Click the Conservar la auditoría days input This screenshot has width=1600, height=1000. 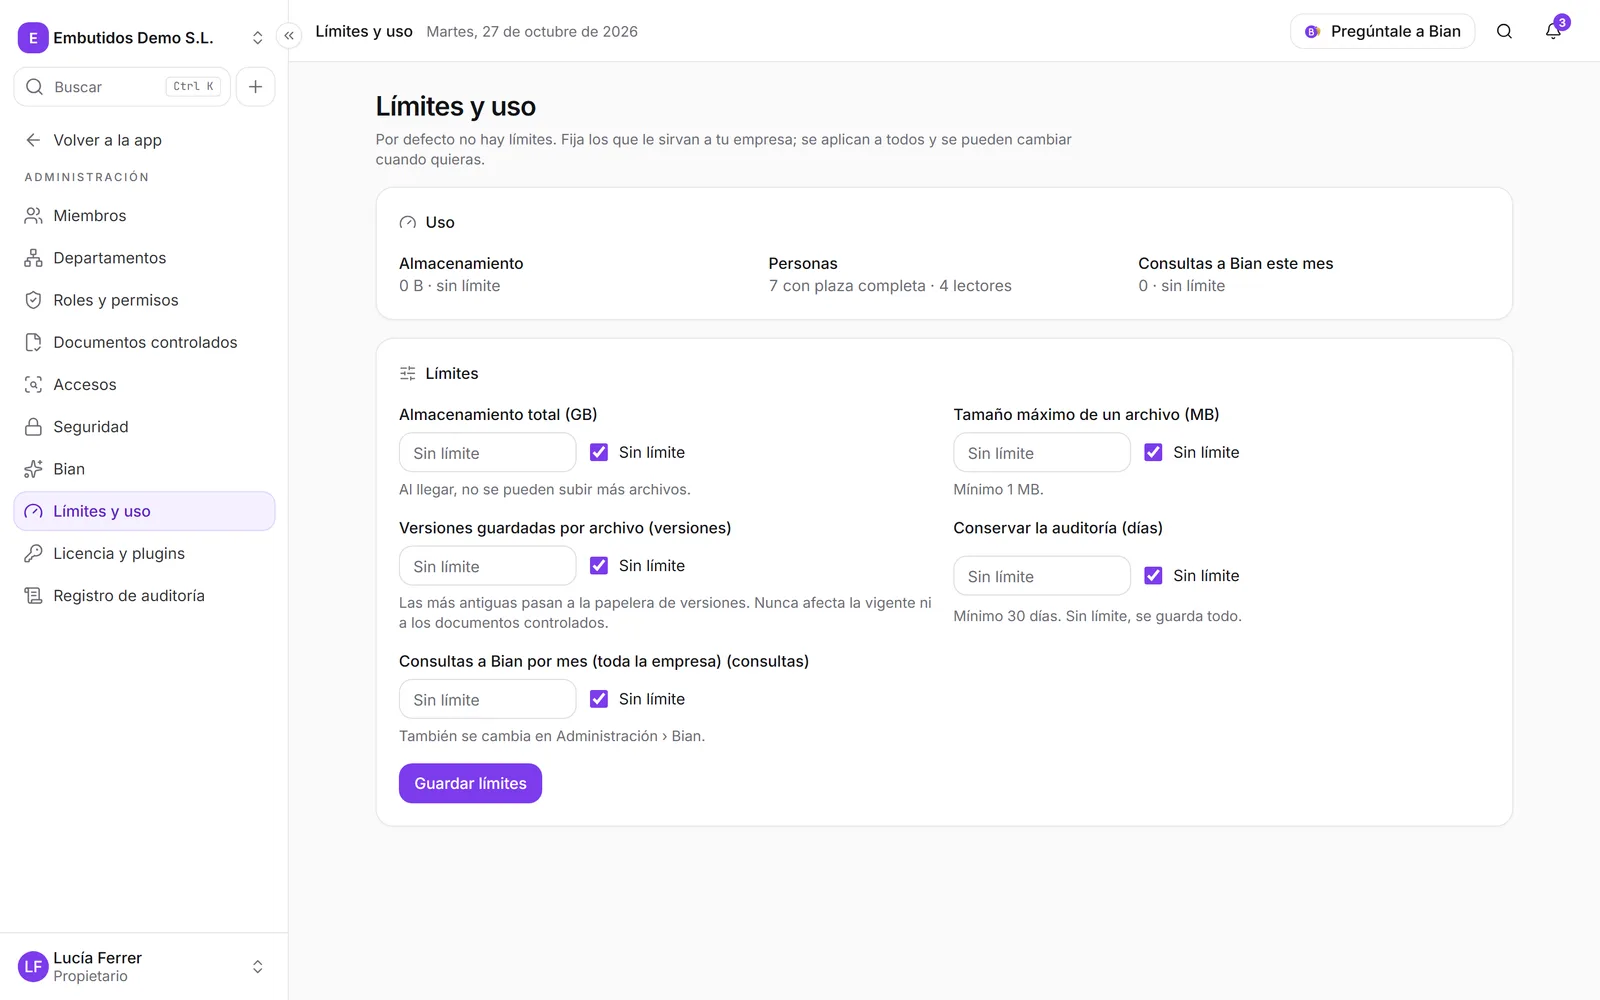click(1042, 576)
